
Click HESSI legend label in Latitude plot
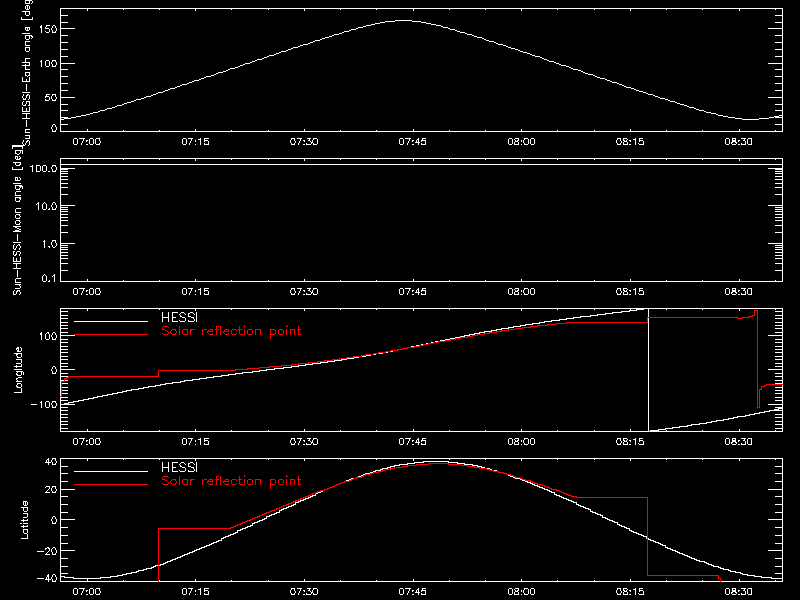coord(179,467)
